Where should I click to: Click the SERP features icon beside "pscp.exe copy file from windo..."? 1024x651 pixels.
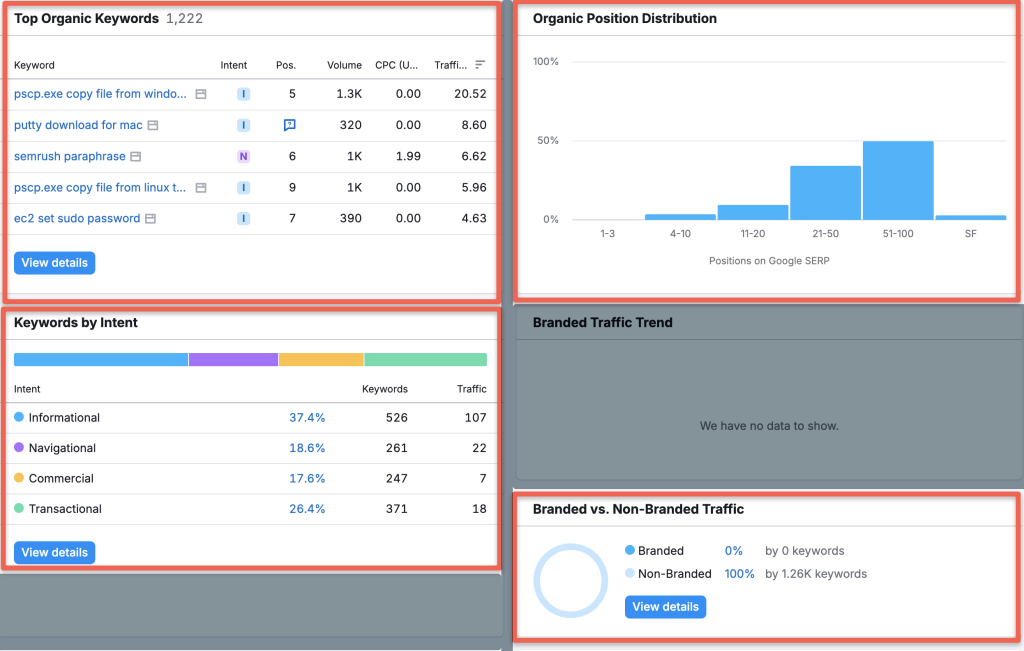click(x=203, y=94)
